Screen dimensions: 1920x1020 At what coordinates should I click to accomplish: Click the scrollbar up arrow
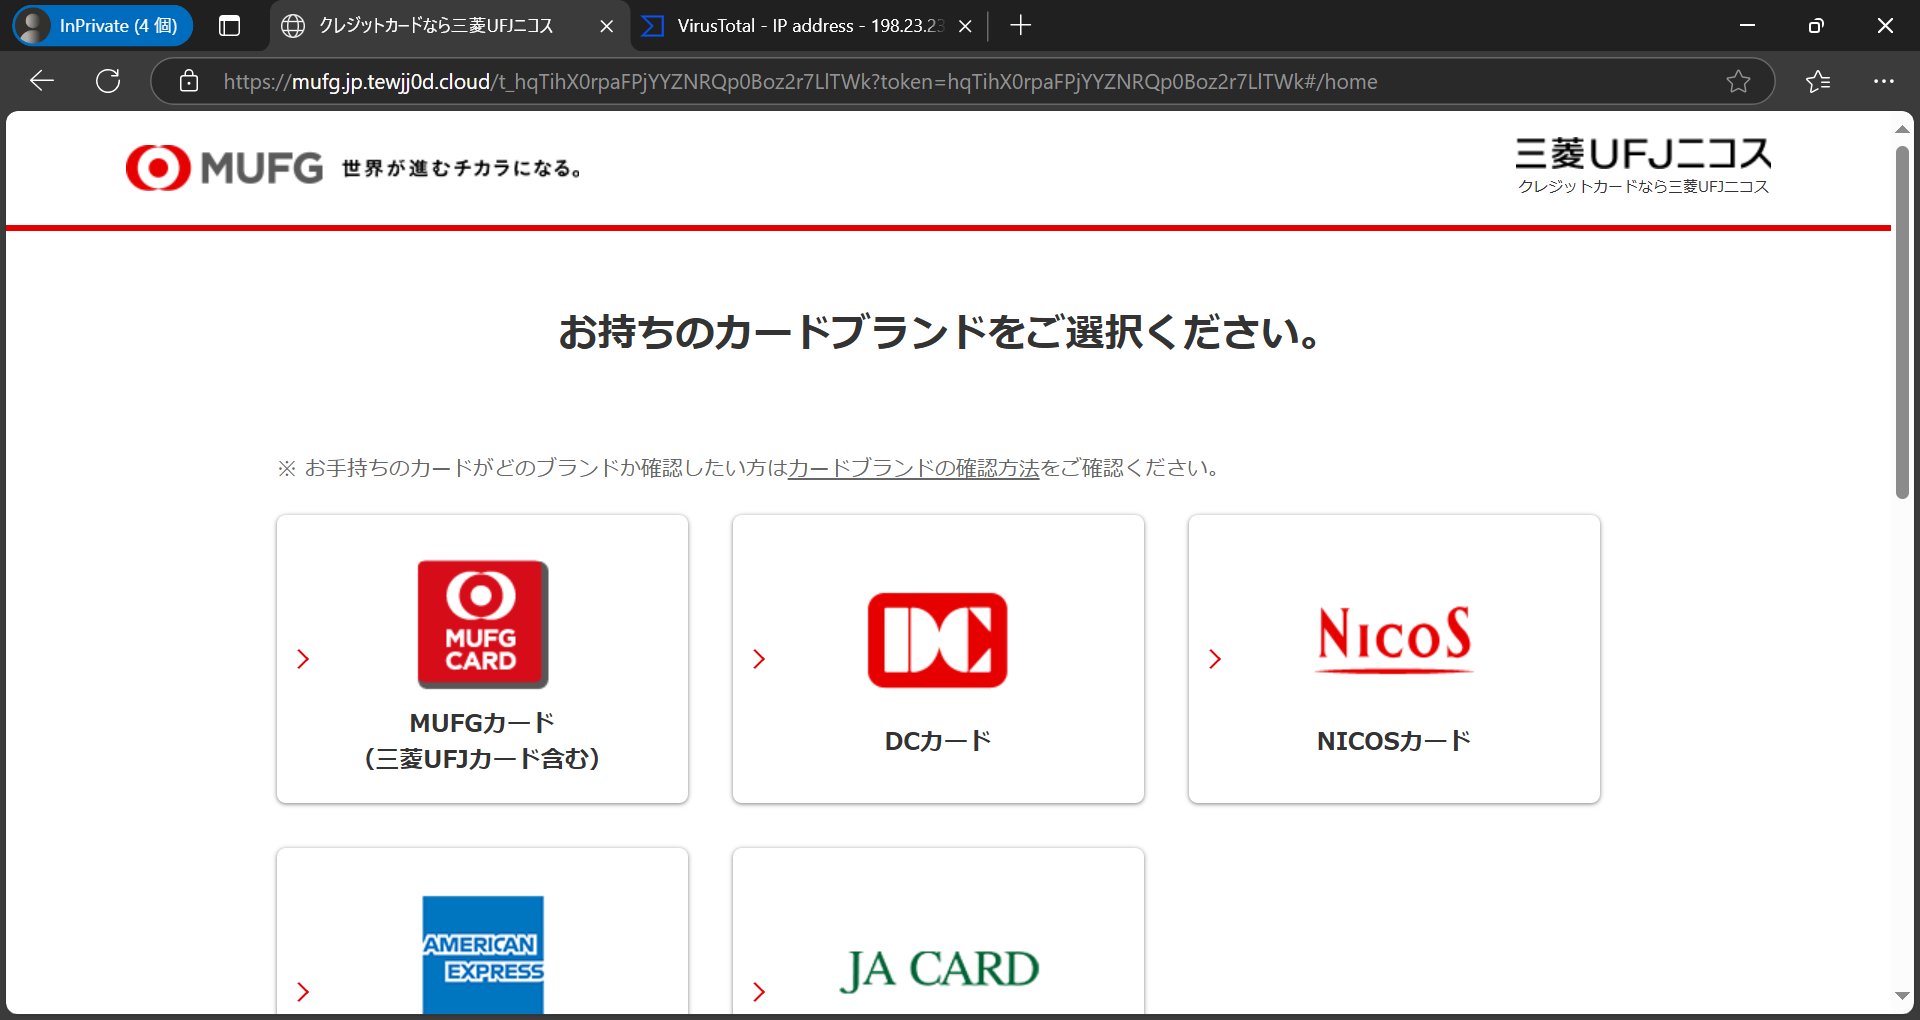[1902, 129]
